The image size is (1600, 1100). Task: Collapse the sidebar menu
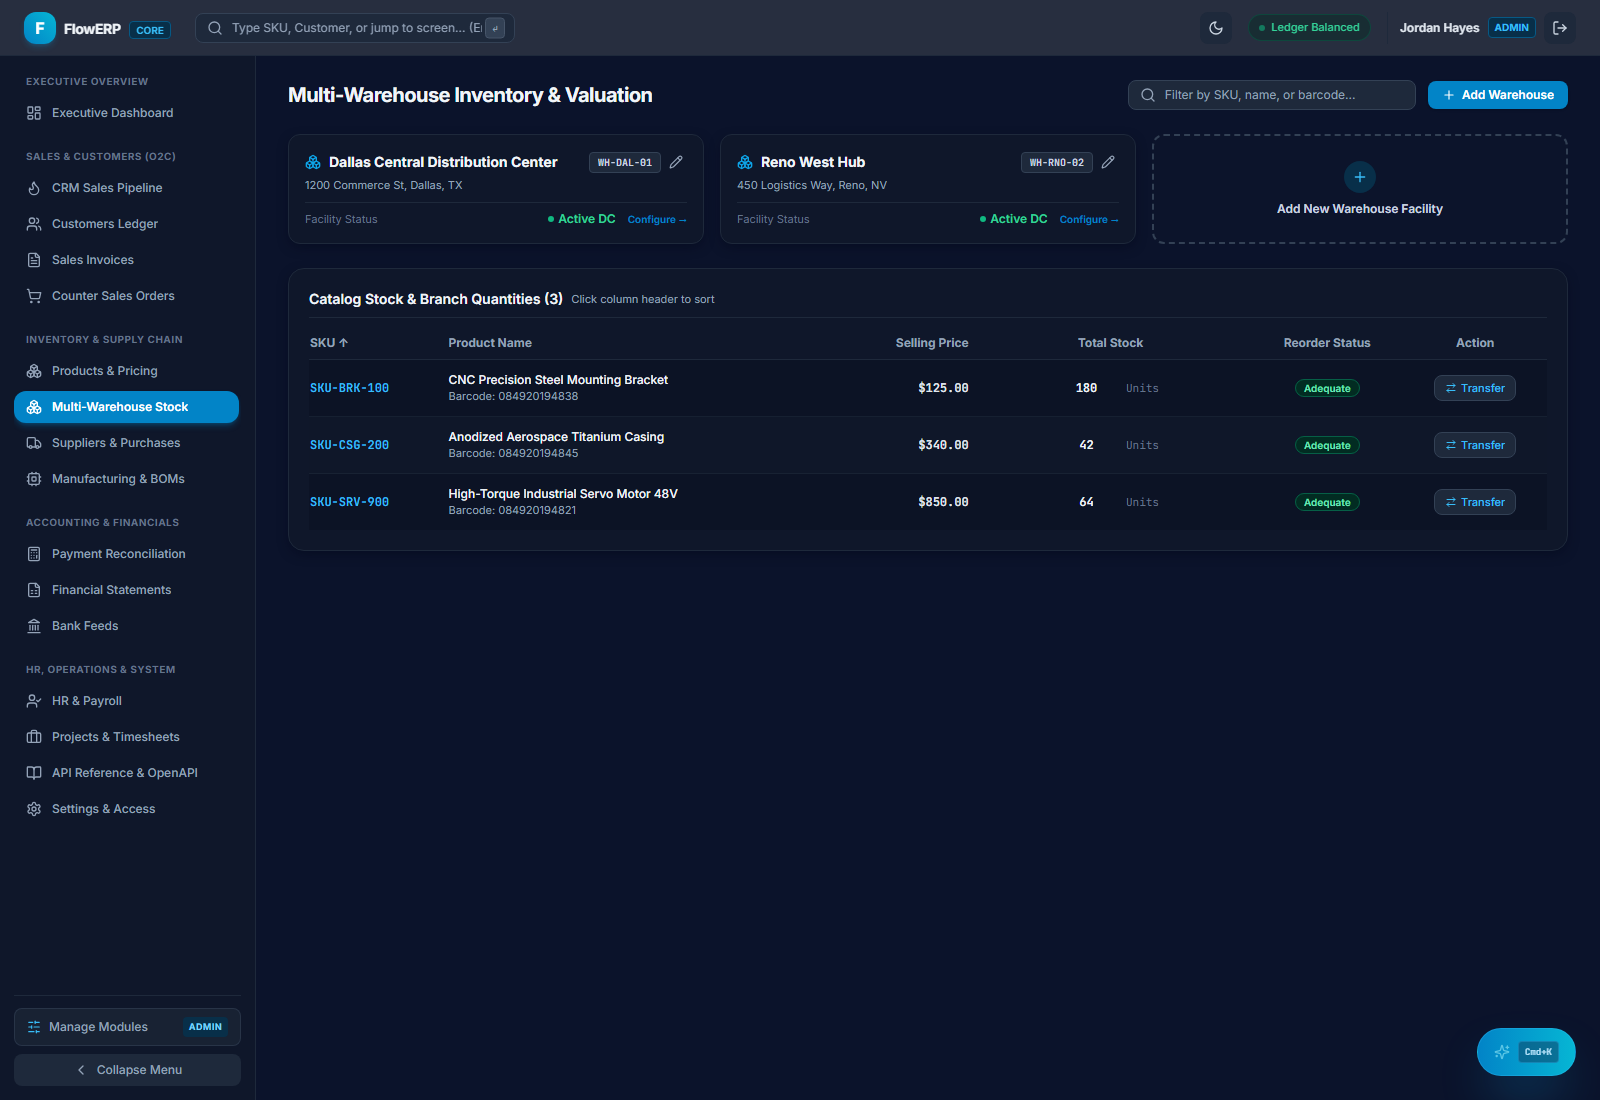[x=127, y=1070]
